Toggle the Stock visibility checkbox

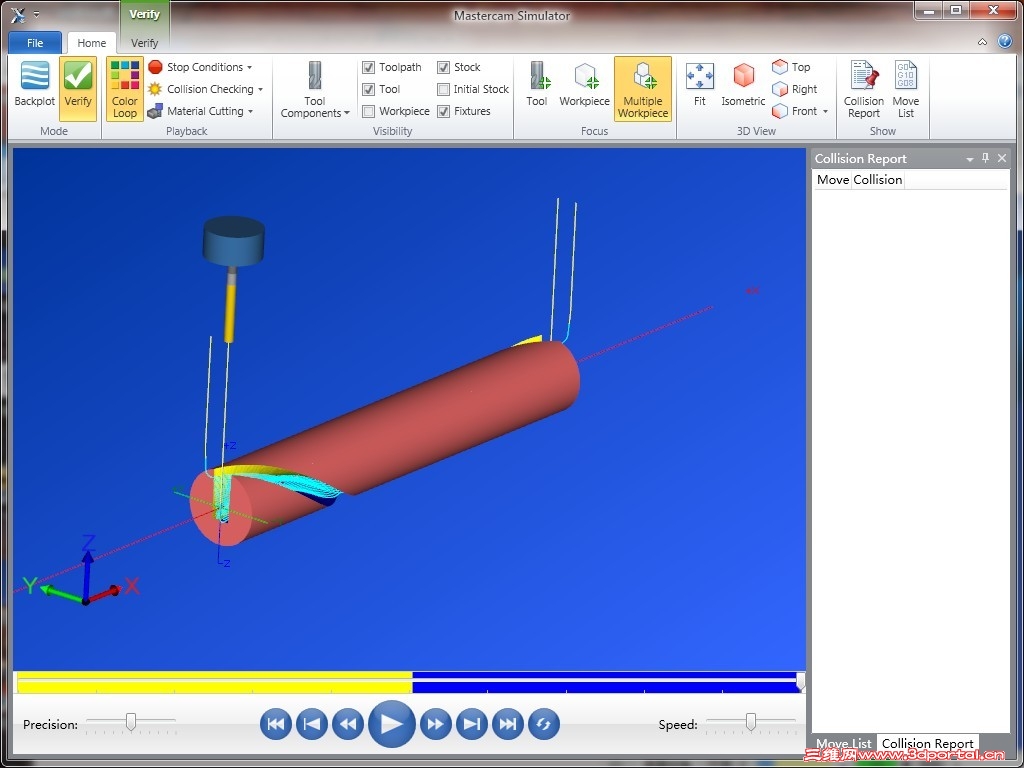pos(443,67)
